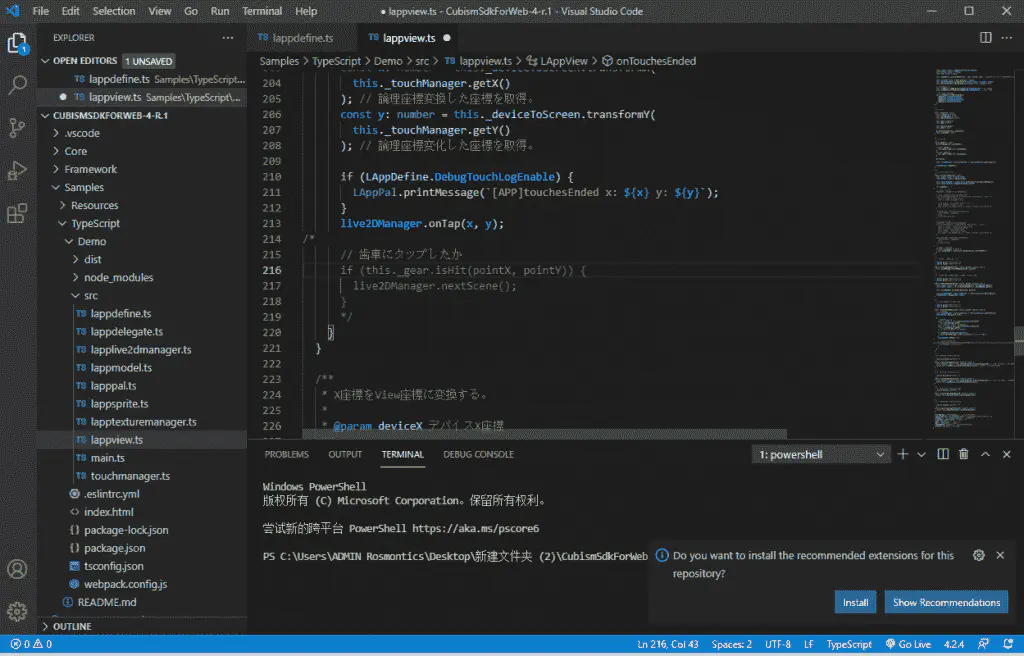Open the File menu
The height and width of the screenshot is (656, 1024).
(x=40, y=11)
